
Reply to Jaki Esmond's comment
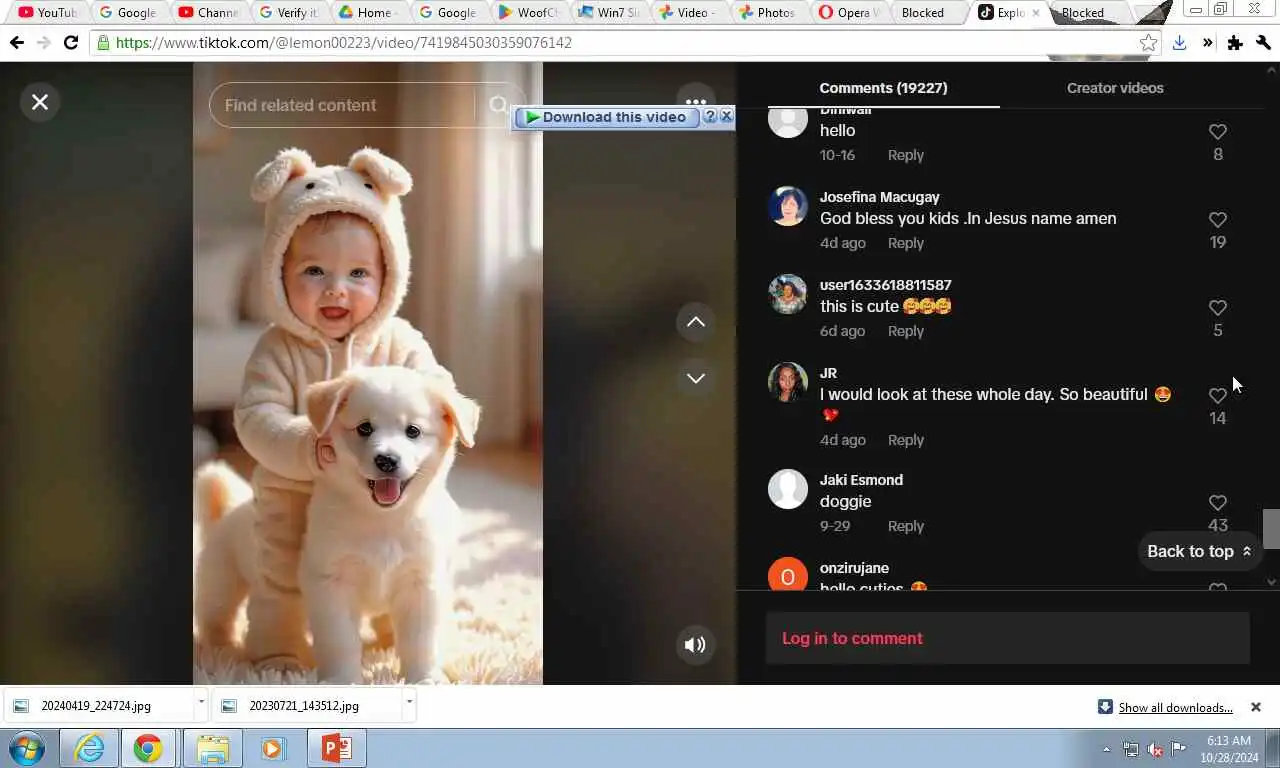[x=906, y=526]
